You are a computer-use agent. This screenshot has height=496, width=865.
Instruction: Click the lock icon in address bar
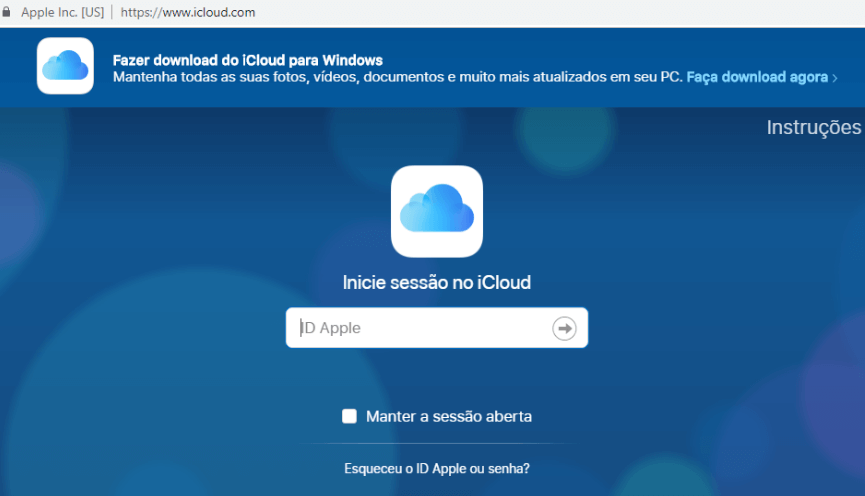click(6, 12)
